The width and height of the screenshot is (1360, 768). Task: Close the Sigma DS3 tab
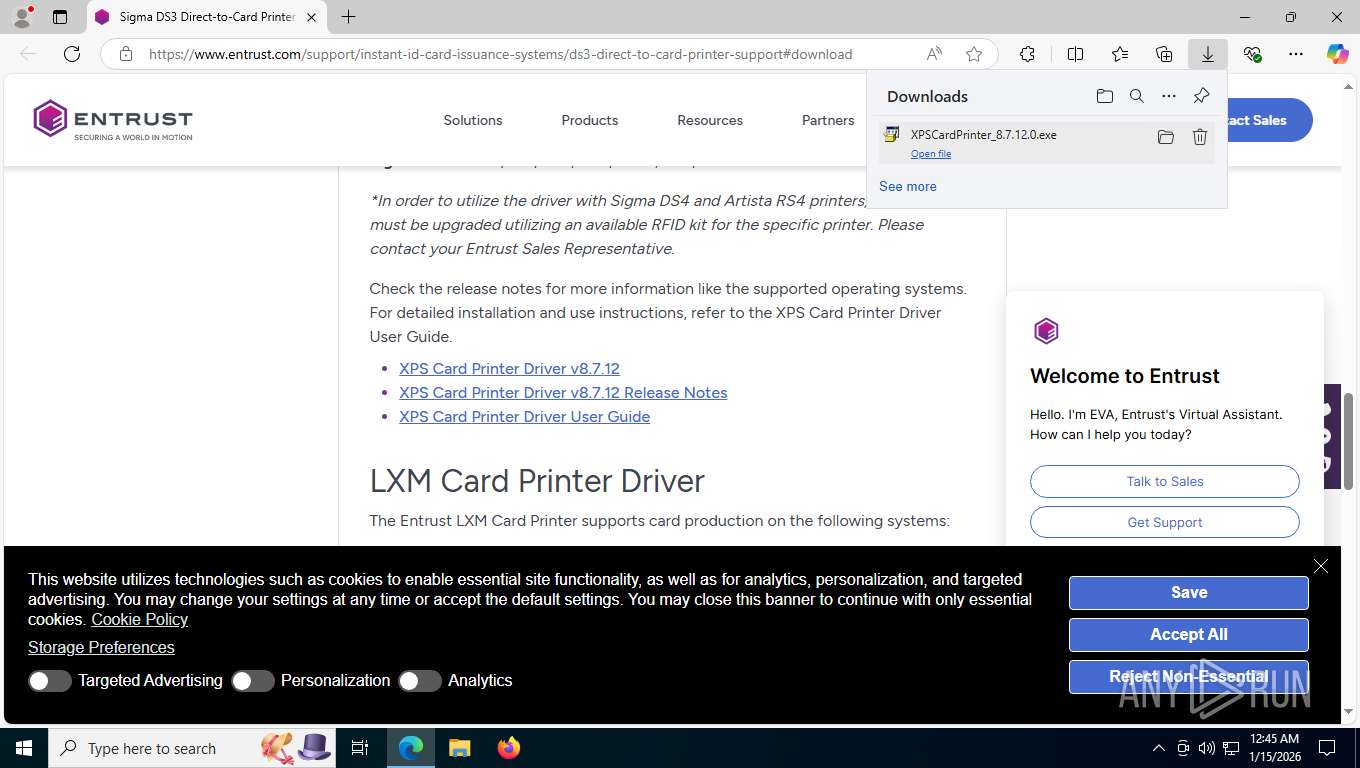pos(312,17)
